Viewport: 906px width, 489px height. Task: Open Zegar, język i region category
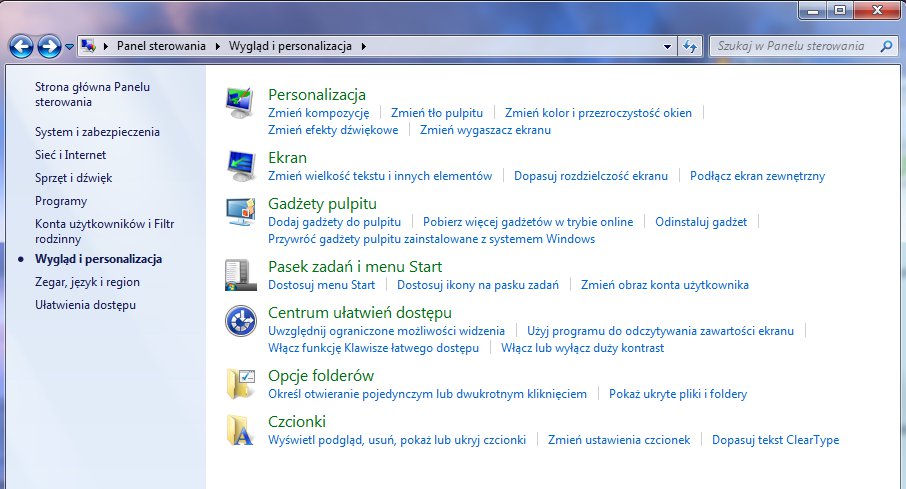[x=87, y=282]
